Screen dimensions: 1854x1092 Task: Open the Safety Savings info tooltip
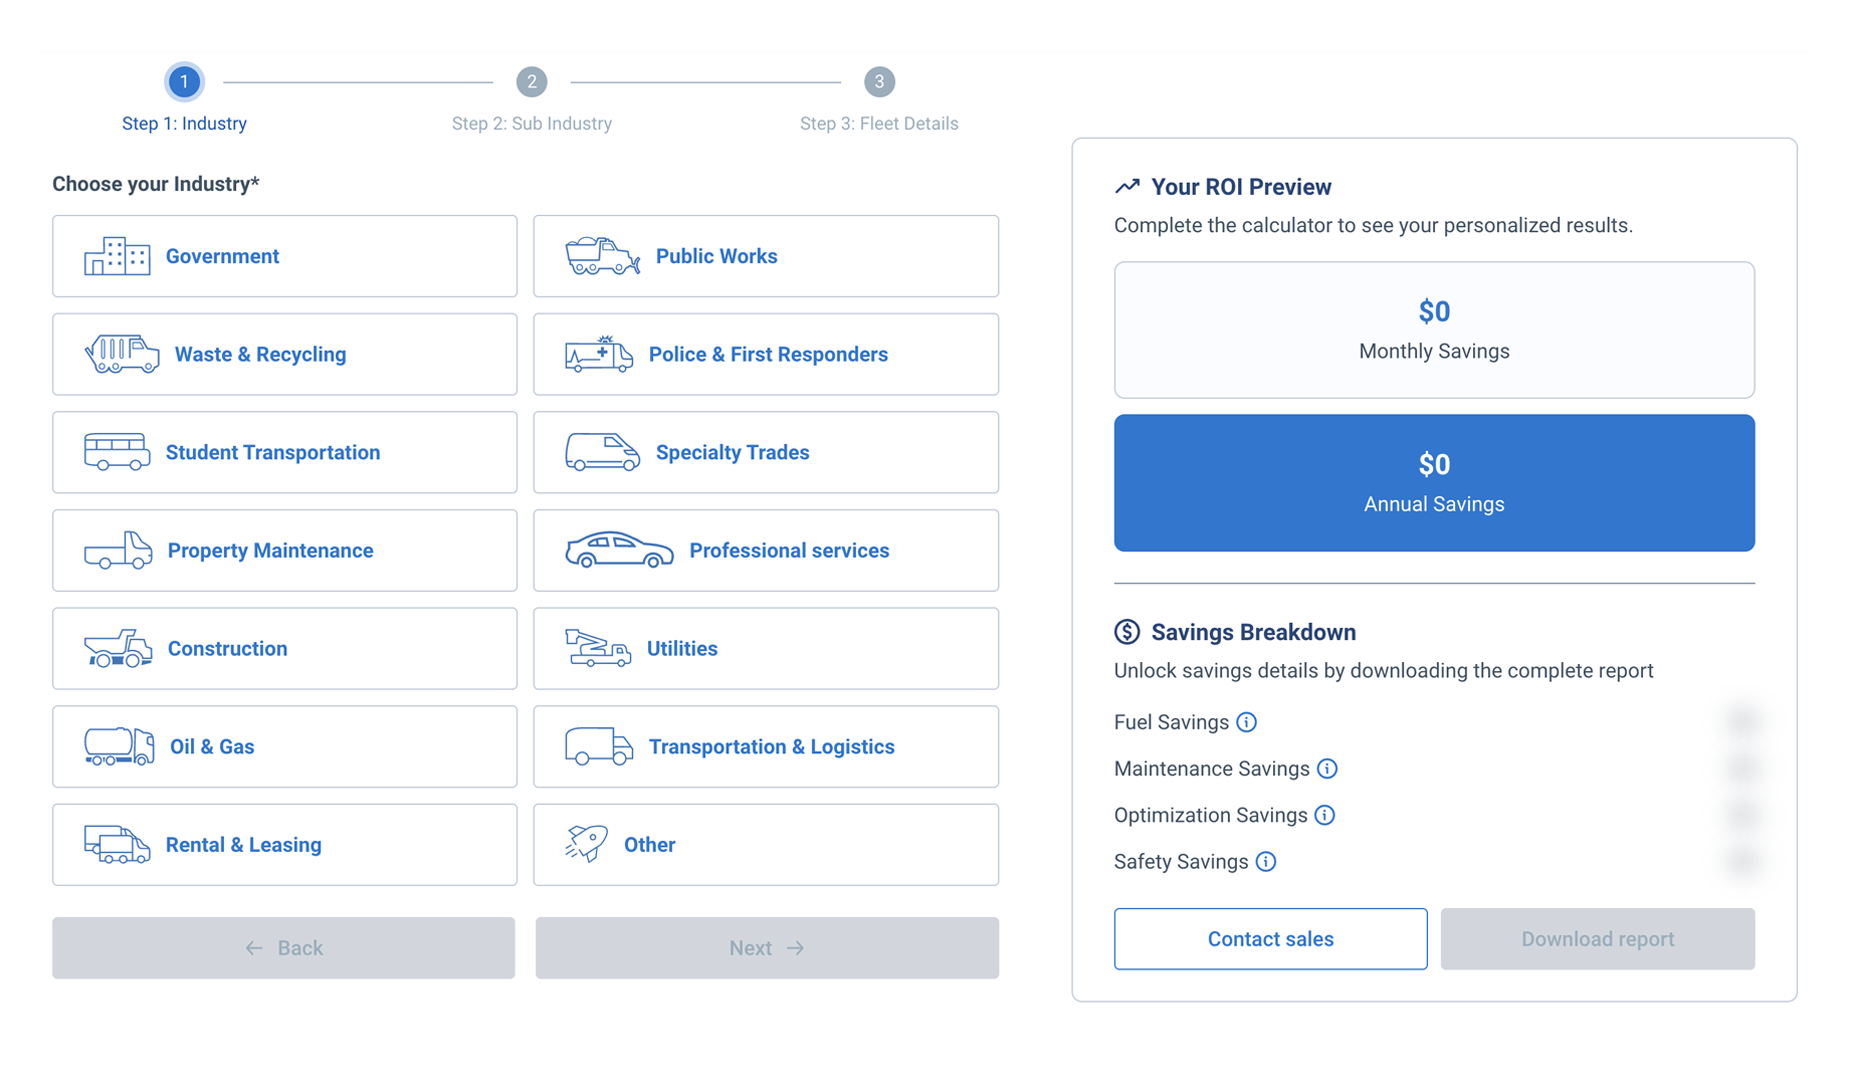pyautogui.click(x=1266, y=861)
